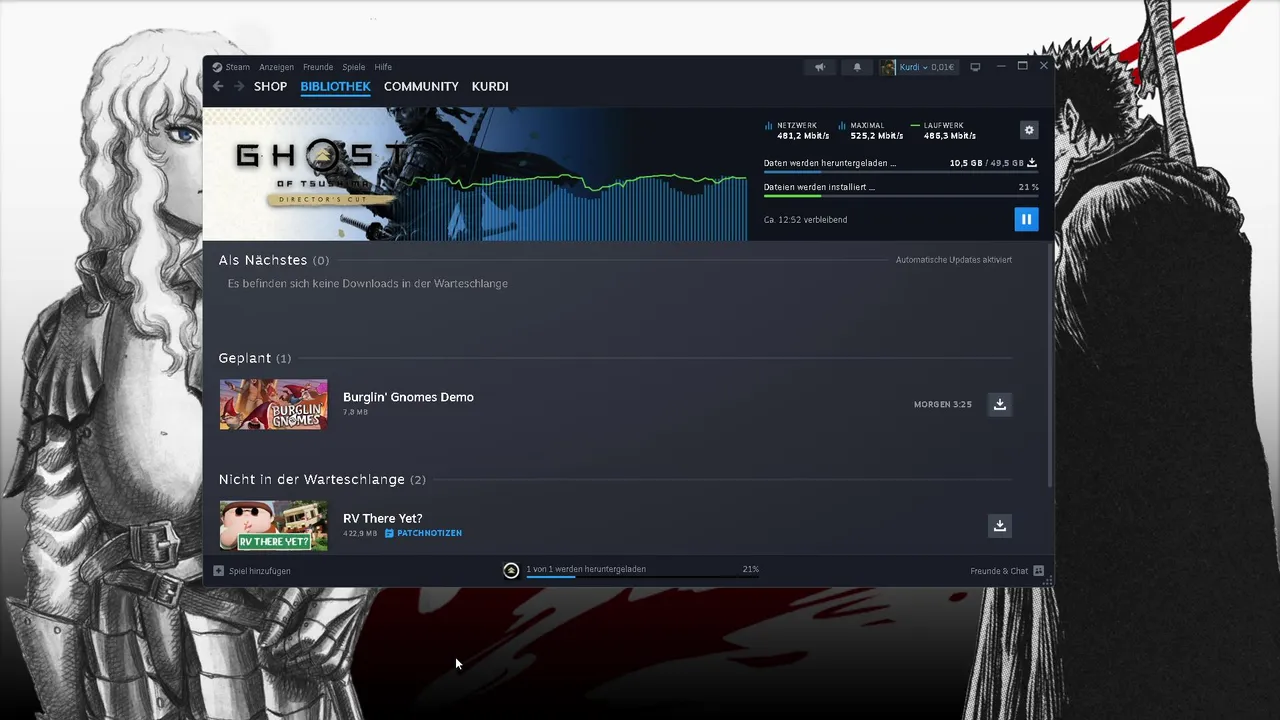Click the blue data download progress bar
Image resolution: width=1280 pixels, height=720 pixels.
coord(900,172)
